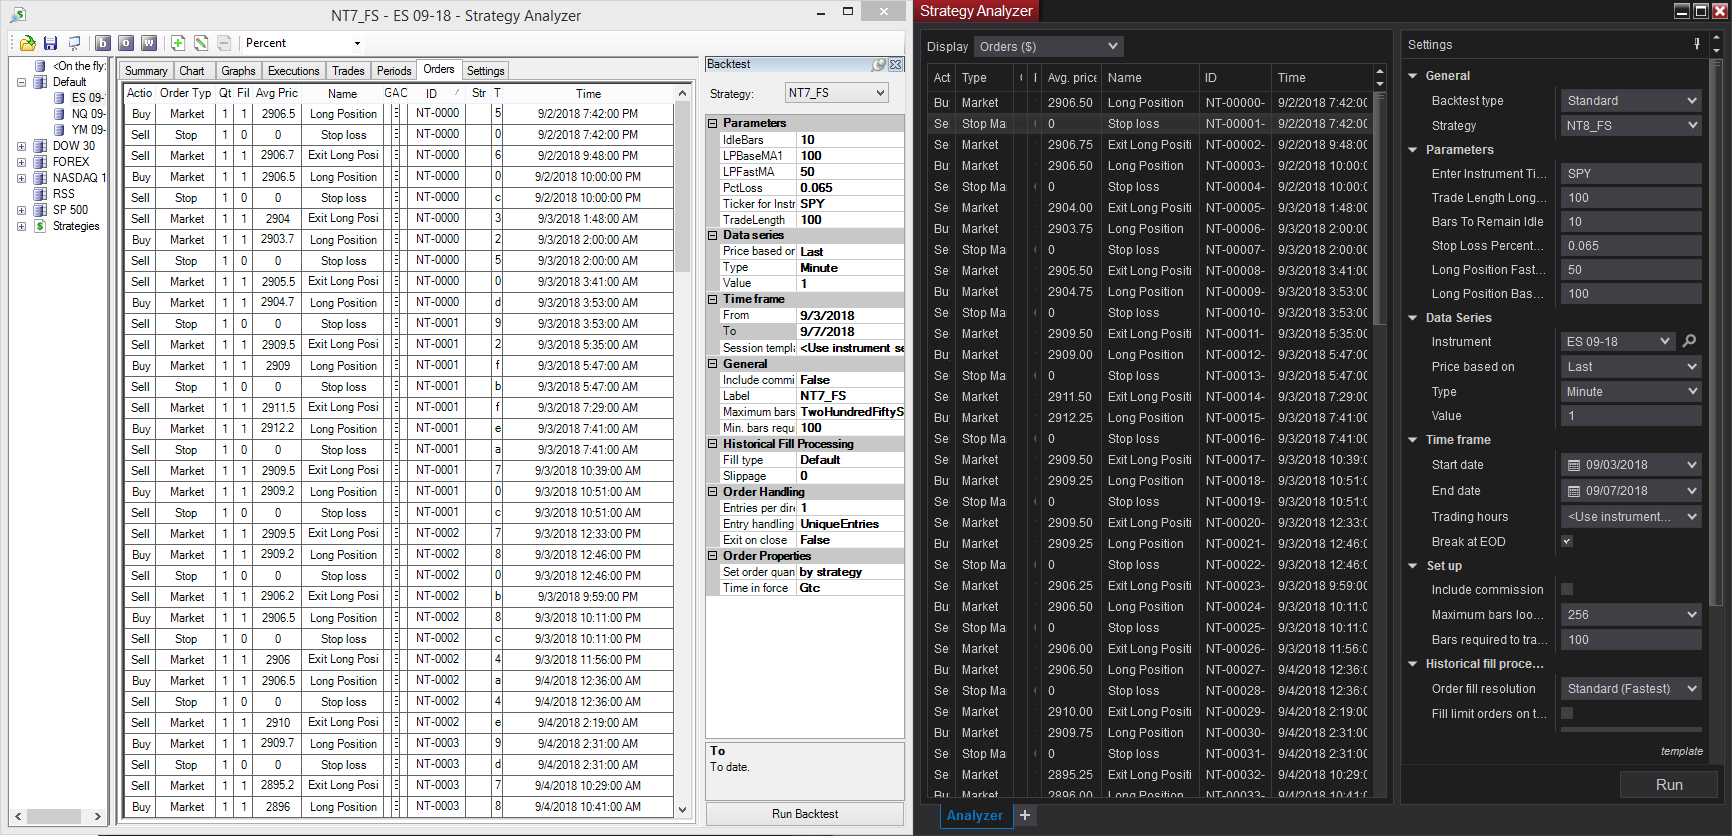Screen dimensions: 1733x836
Task: Click the FOREX list database icon
Action: click(40, 162)
